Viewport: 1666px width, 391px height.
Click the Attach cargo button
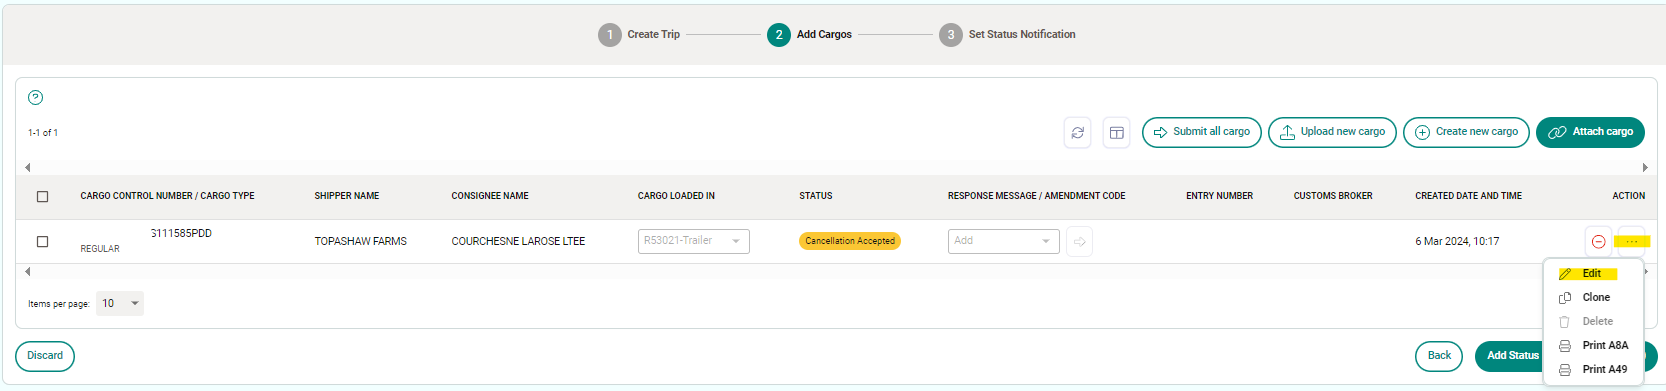coord(1590,132)
